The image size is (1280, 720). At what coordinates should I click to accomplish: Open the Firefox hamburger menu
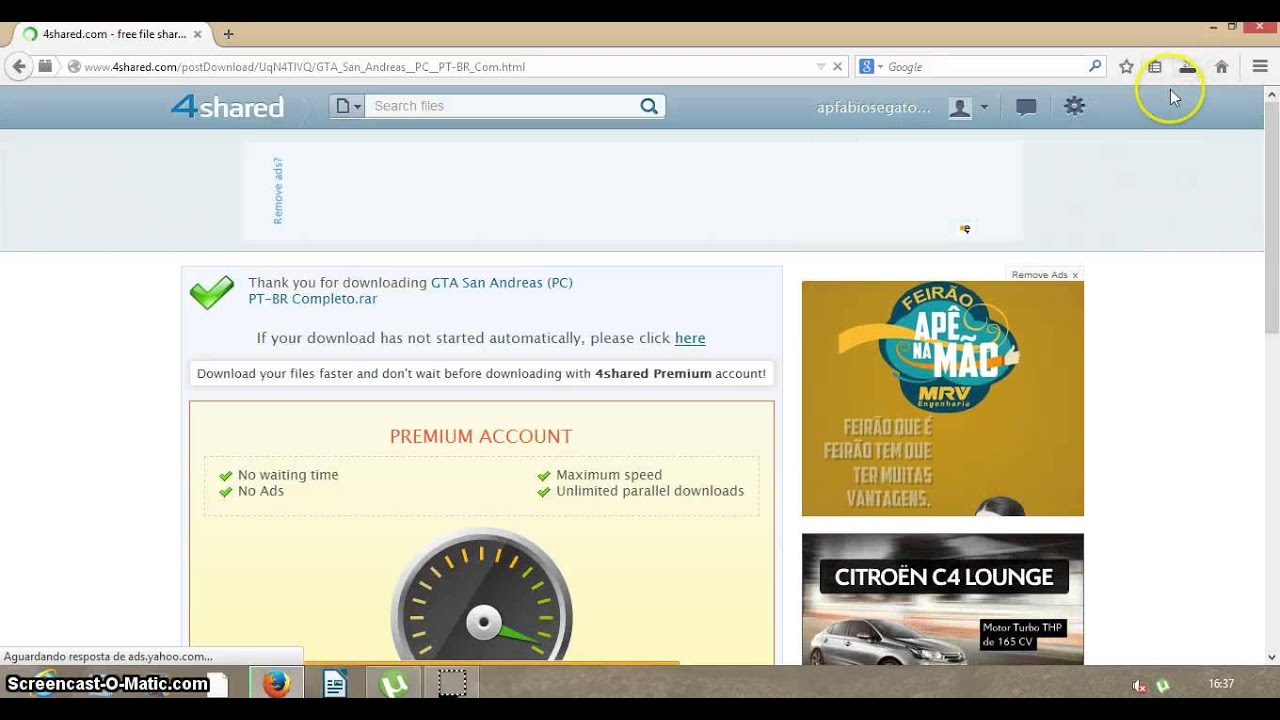coord(1260,67)
